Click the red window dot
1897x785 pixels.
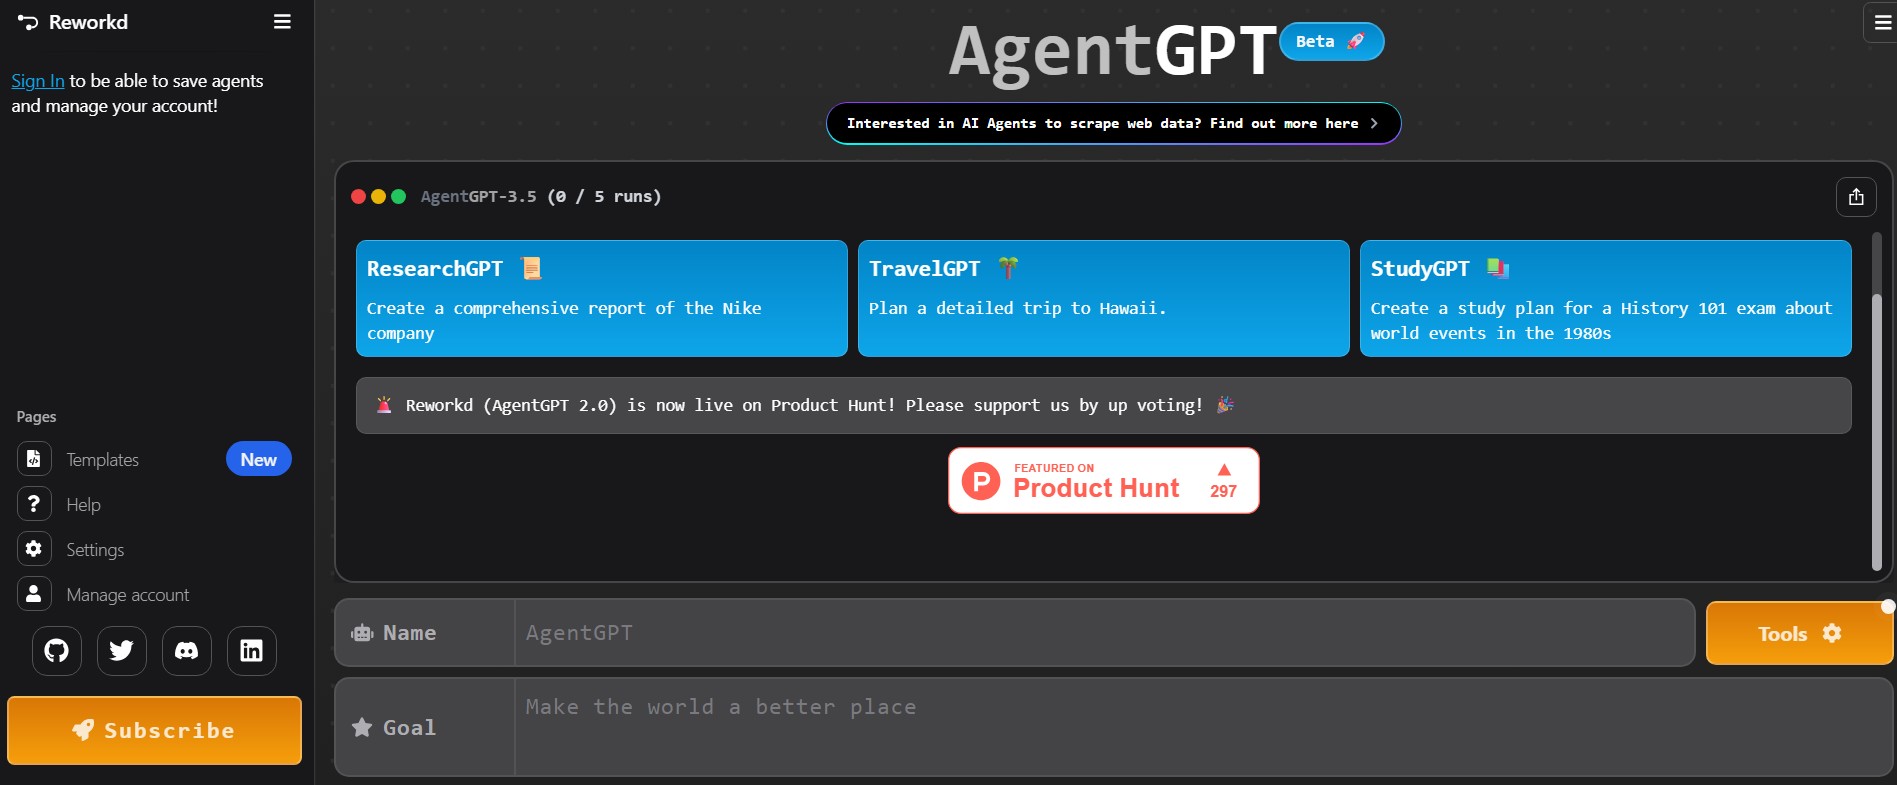tap(358, 197)
